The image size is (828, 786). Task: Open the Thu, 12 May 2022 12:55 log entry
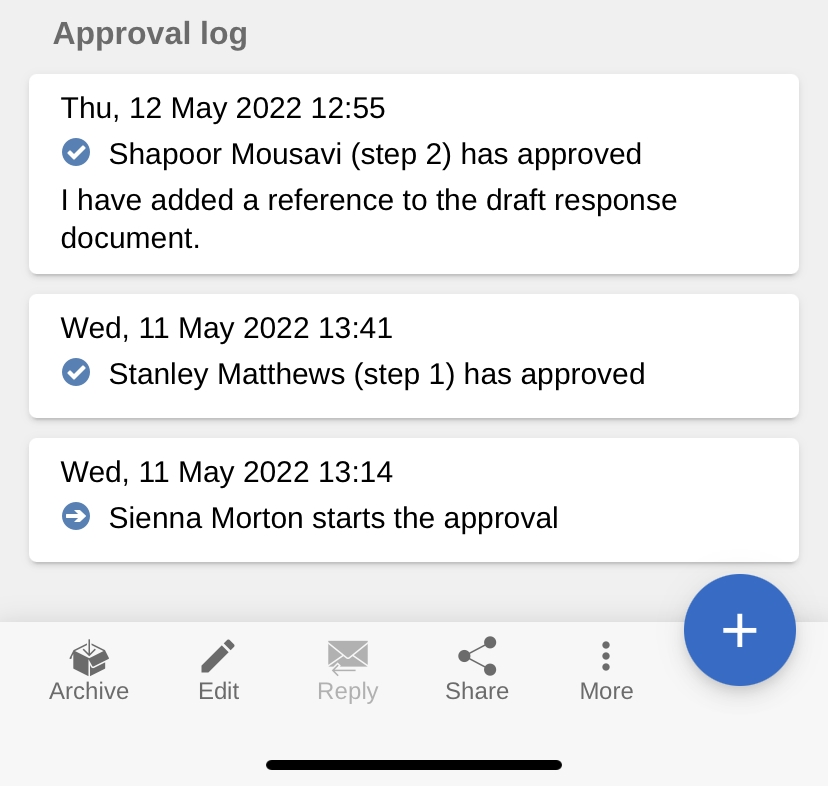pyautogui.click(x=223, y=108)
